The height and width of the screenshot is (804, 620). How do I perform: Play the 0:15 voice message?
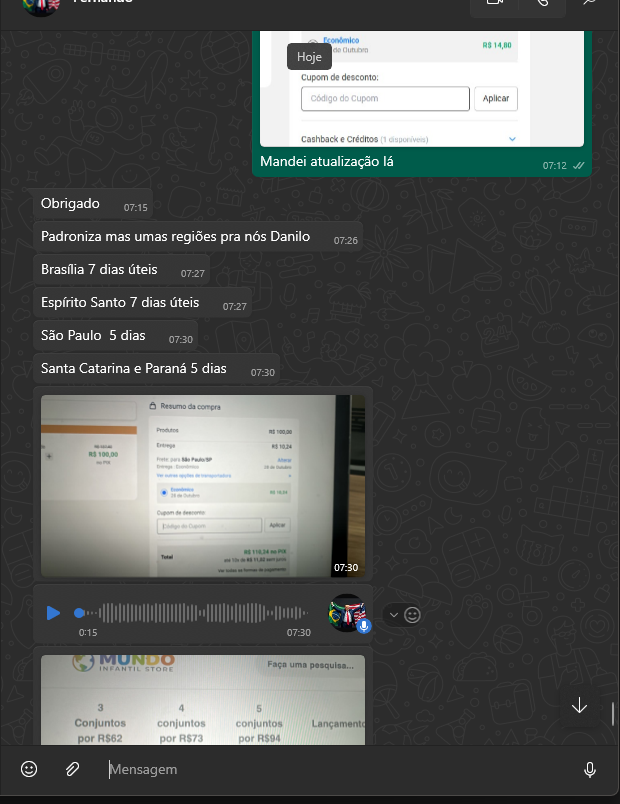(x=53, y=613)
